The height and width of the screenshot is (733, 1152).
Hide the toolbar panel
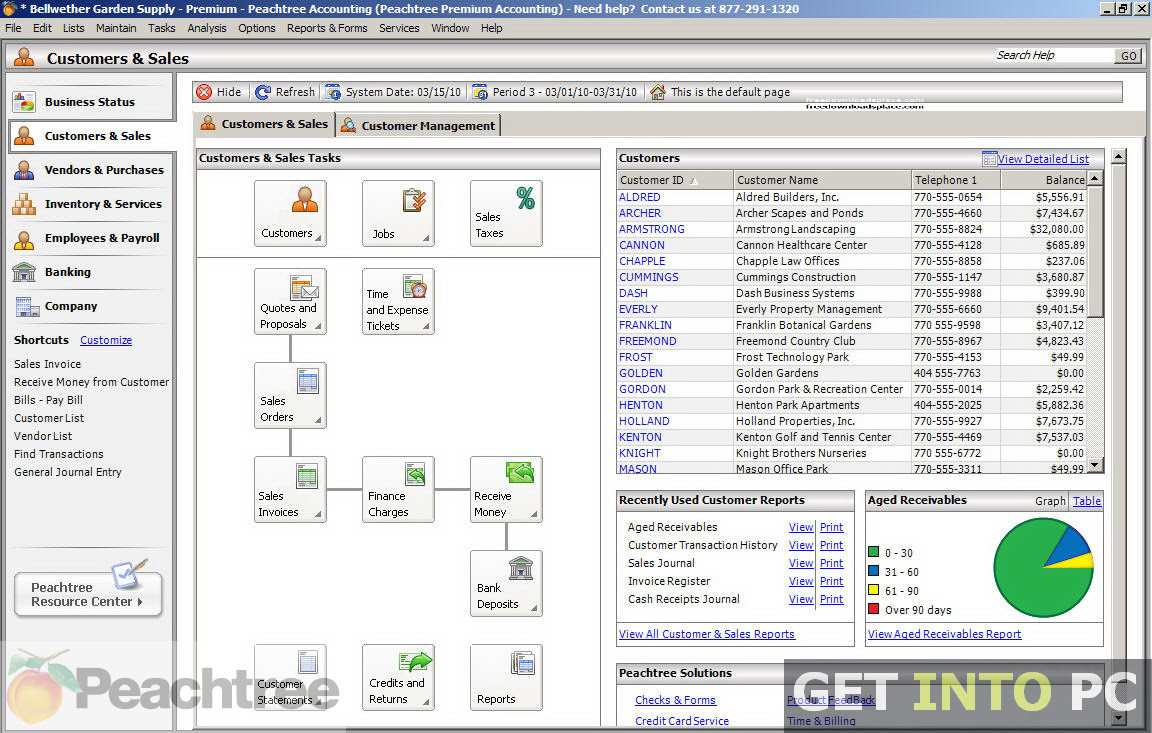219,92
